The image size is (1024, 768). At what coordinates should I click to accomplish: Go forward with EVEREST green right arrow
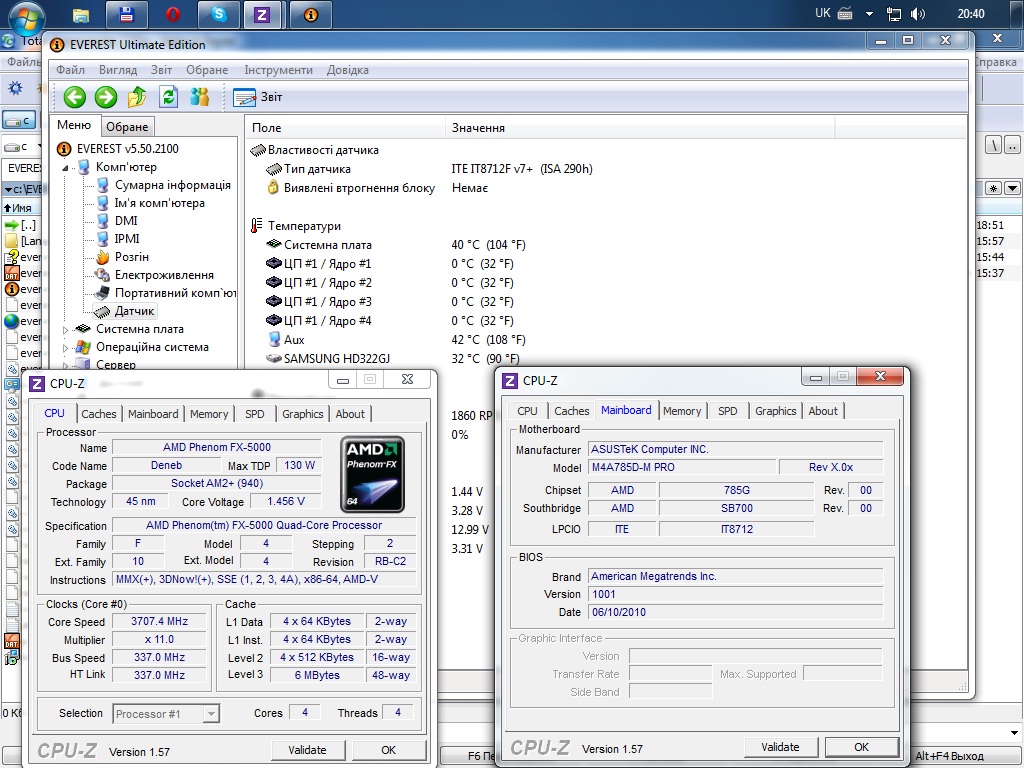click(106, 97)
